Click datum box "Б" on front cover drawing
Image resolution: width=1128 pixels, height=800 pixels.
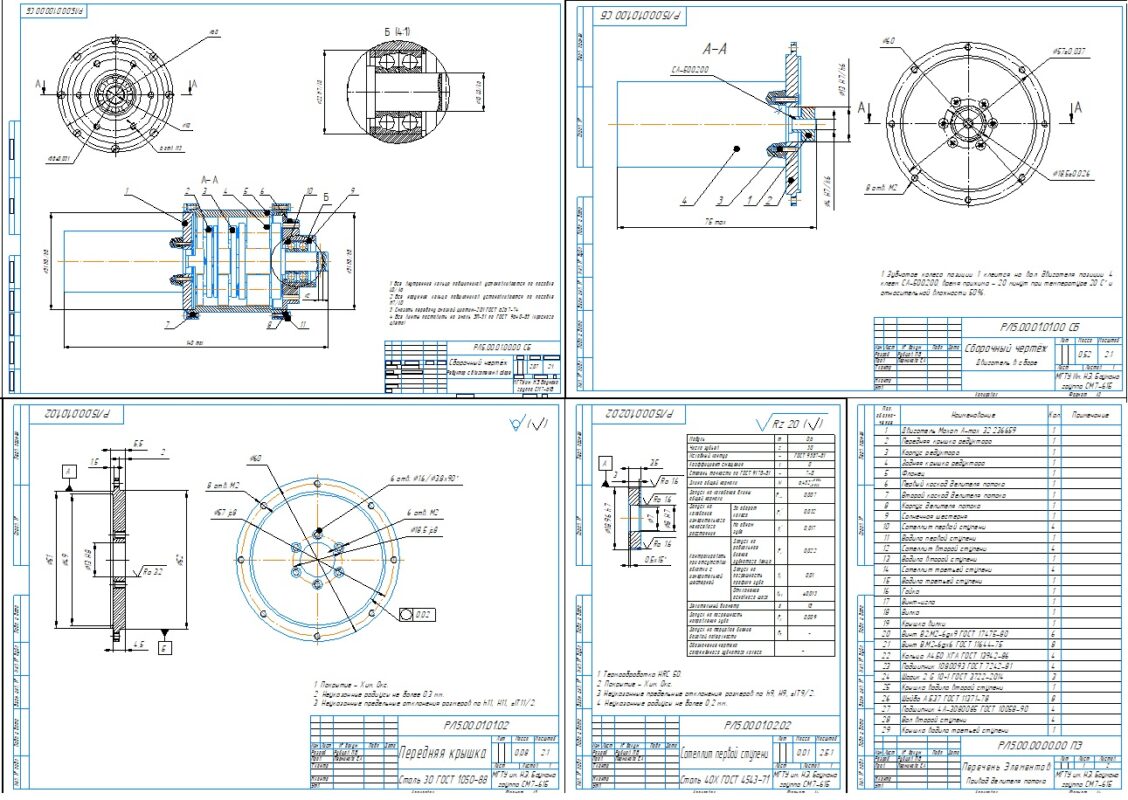pyautogui.click(x=165, y=646)
